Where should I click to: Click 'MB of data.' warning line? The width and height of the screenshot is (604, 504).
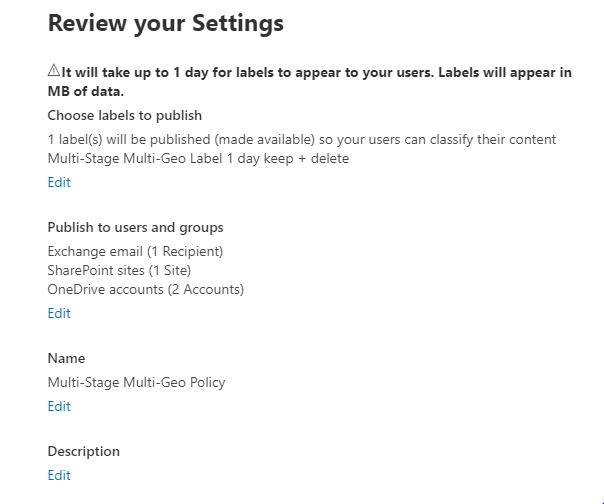point(86,92)
